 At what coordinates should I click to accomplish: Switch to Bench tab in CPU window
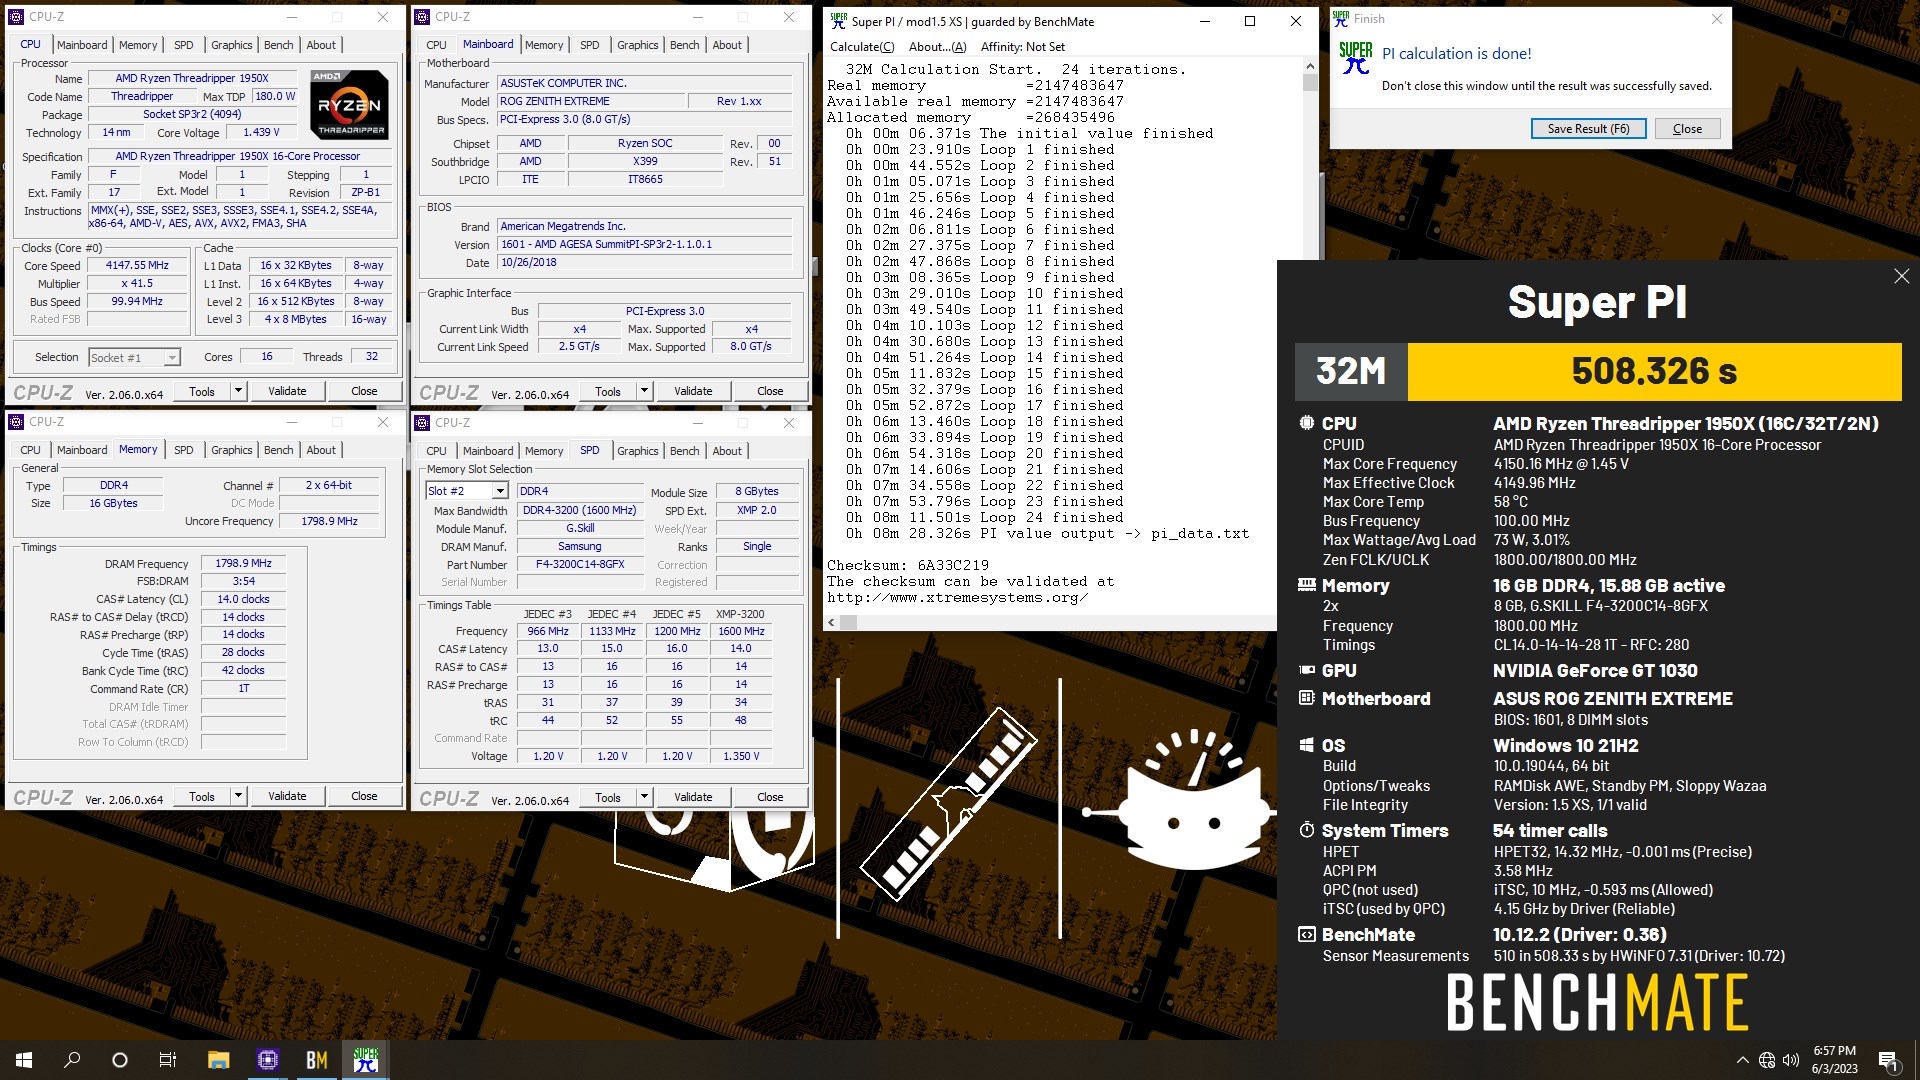point(279,45)
